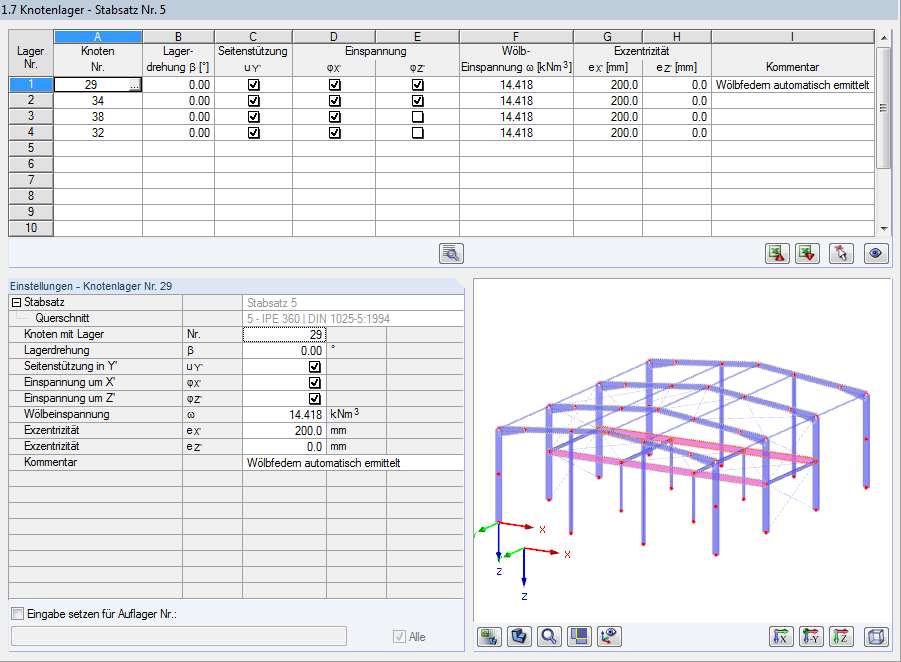The width and height of the screenshot is (901, 662).
Task: Click Lagerdrehung 0.00 cell in row 1
Action: (178, 85)
